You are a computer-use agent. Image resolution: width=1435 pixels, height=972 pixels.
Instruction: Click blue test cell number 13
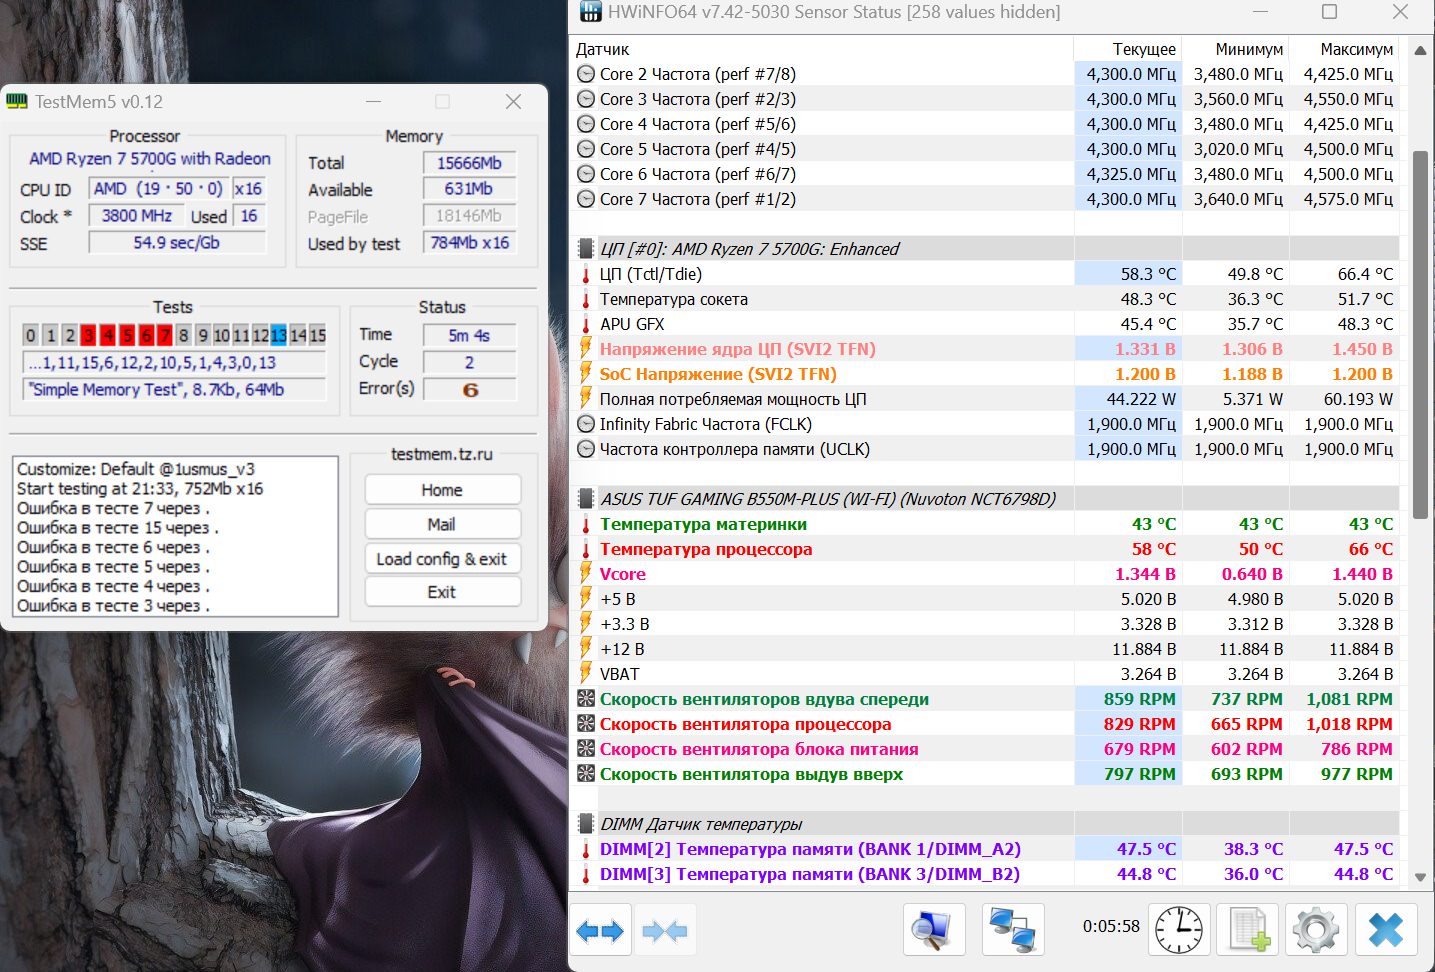pos(278,335)
